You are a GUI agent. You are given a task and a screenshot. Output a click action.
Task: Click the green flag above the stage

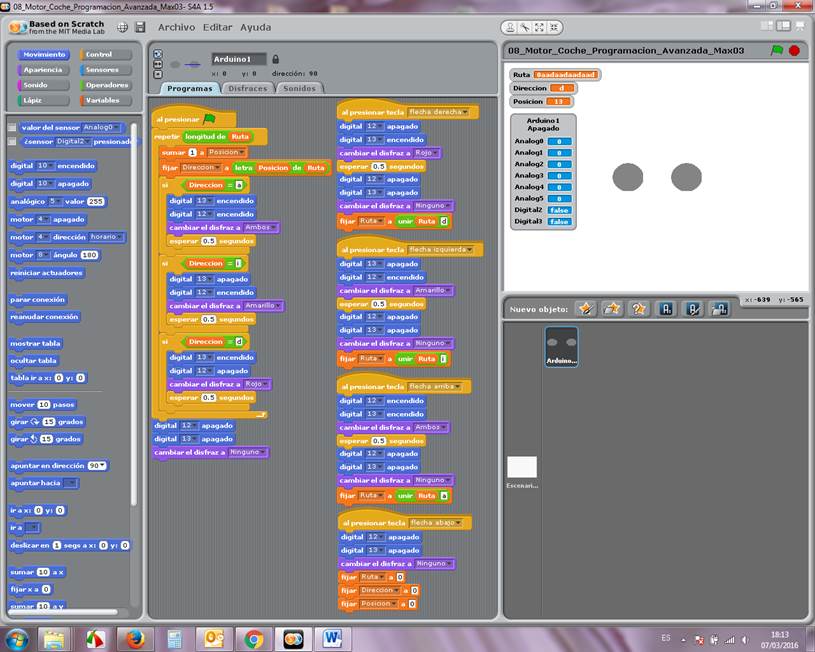(777, 50)
